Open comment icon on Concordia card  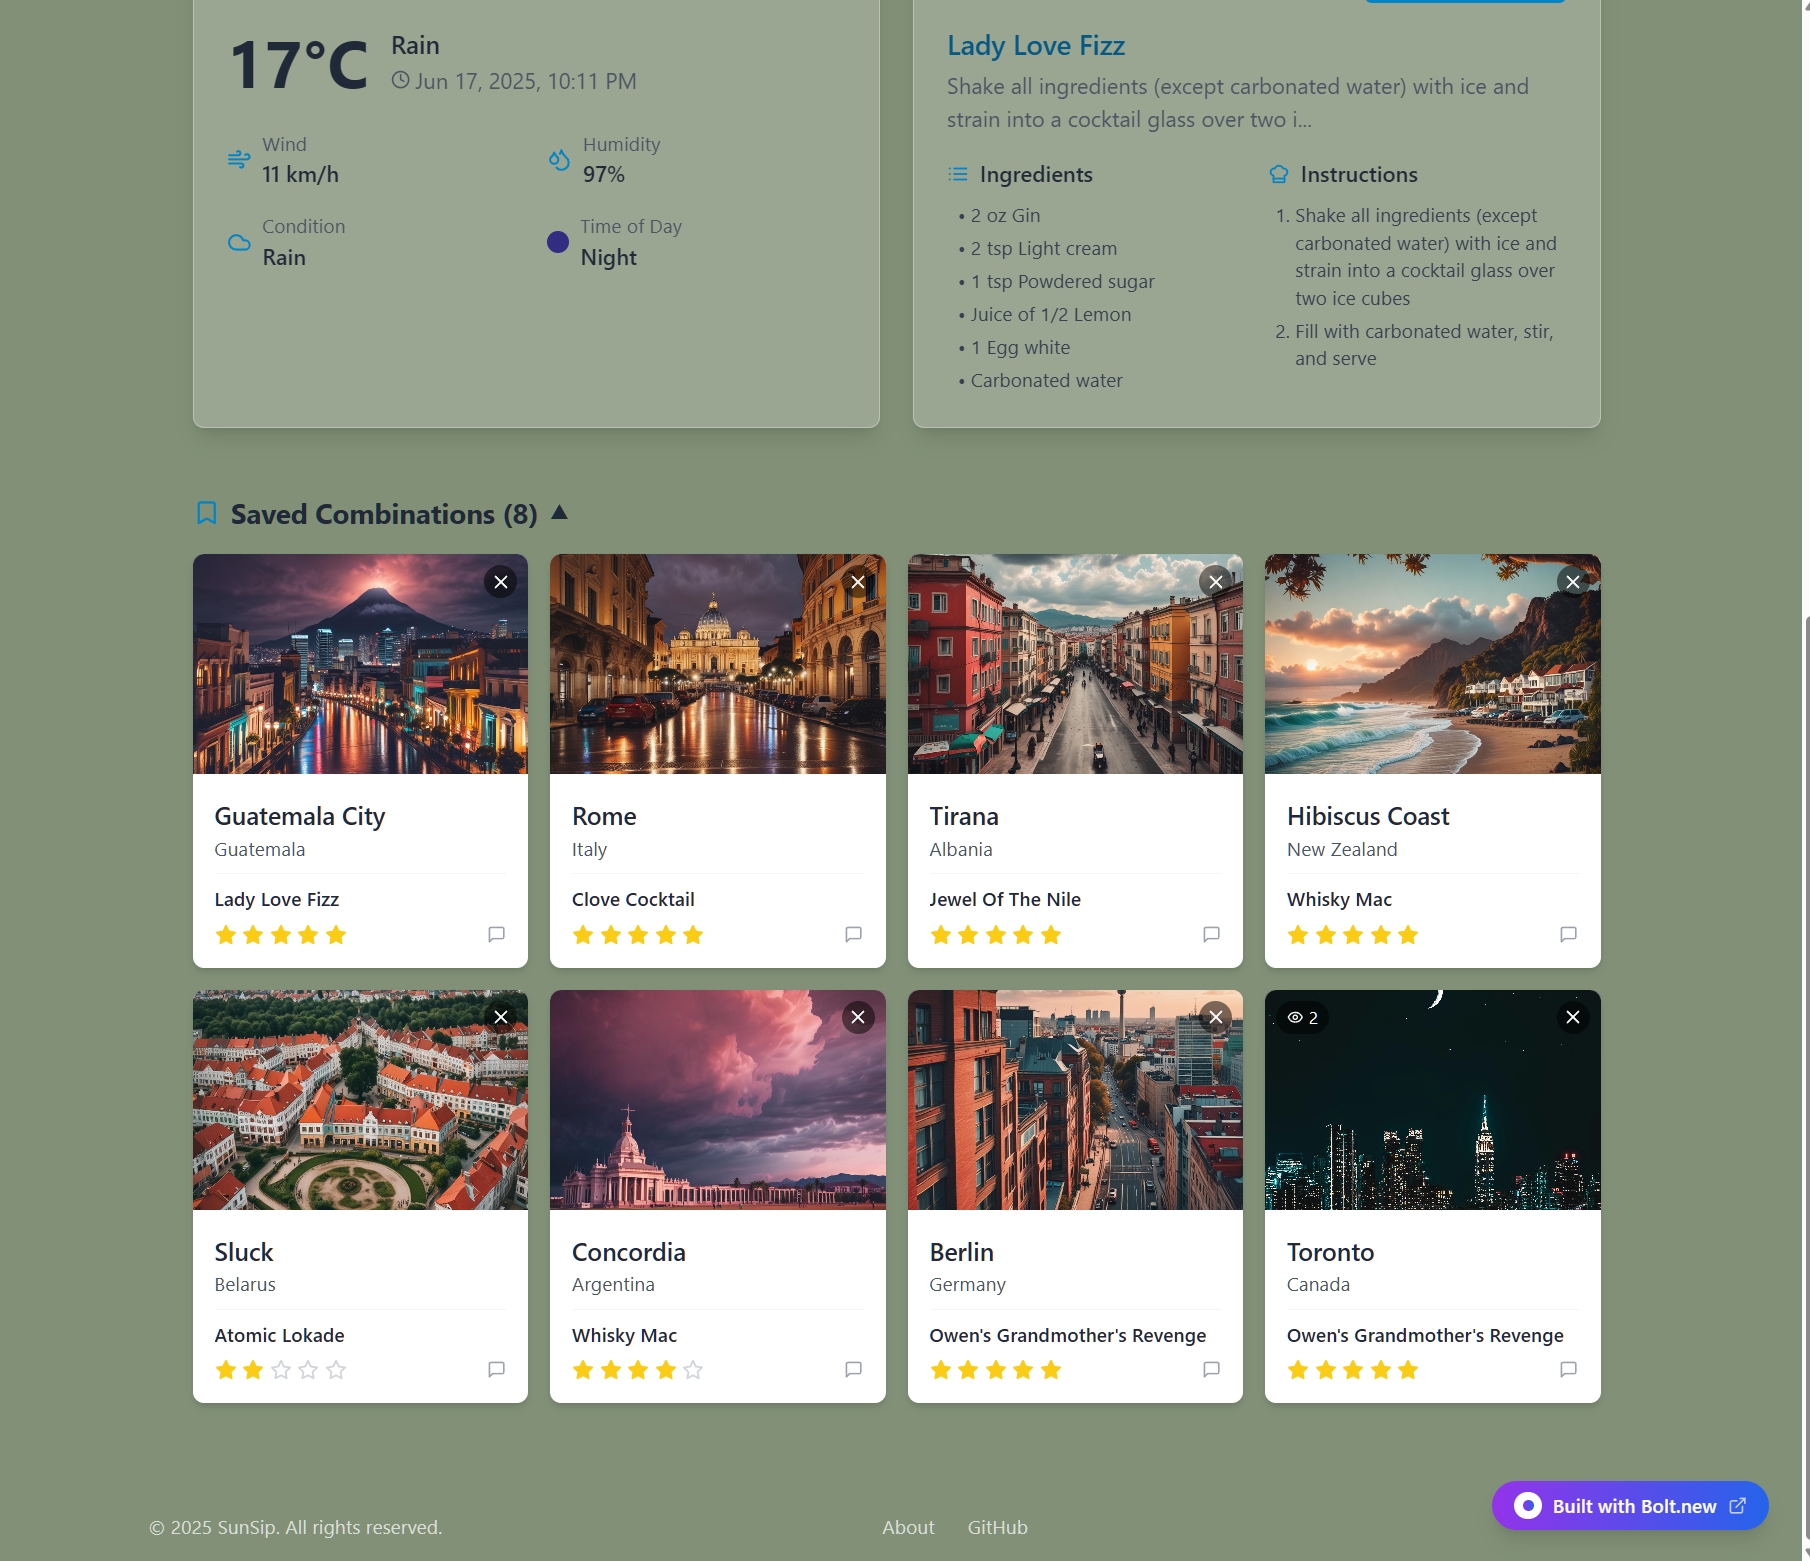(x=853, y=1369)
